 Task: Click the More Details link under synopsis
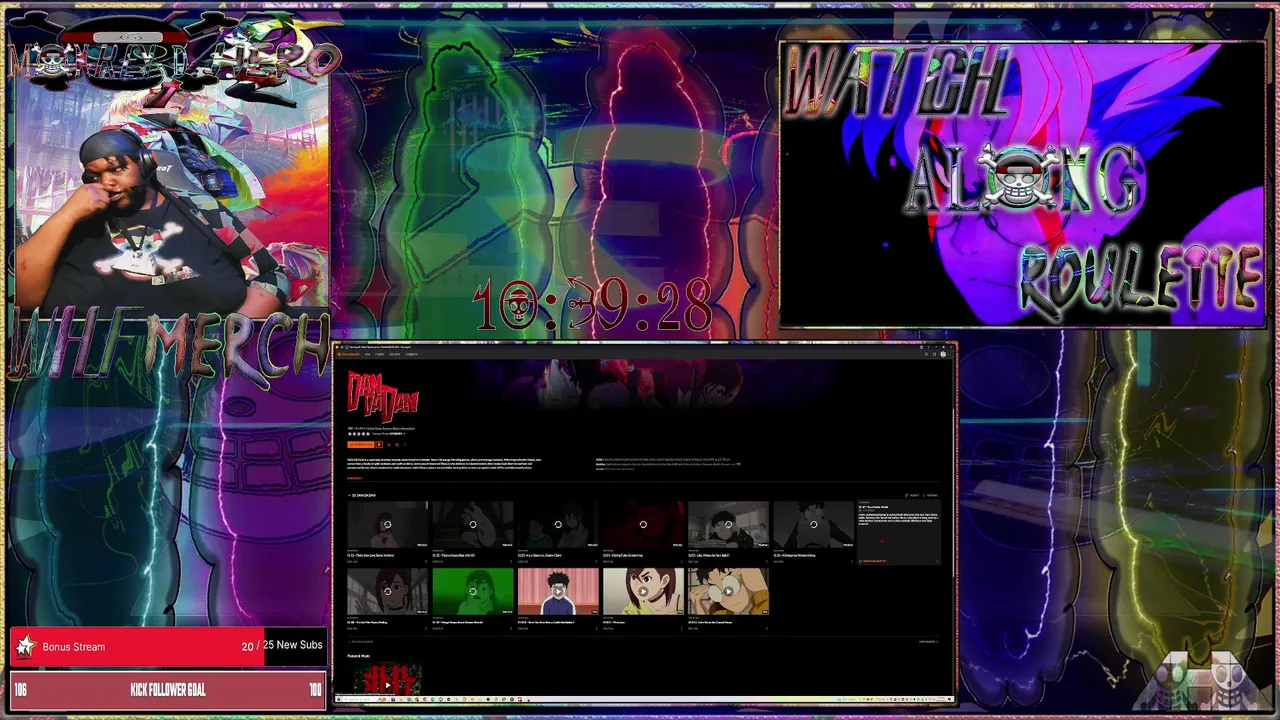(354, 478)
